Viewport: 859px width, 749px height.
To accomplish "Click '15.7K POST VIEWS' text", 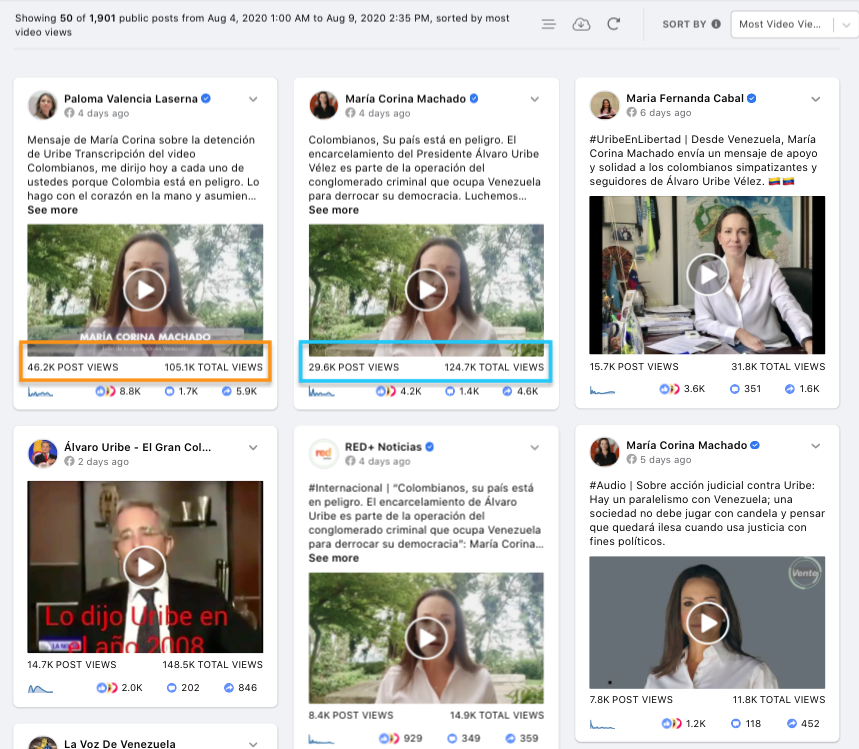I will click(634, 367).
